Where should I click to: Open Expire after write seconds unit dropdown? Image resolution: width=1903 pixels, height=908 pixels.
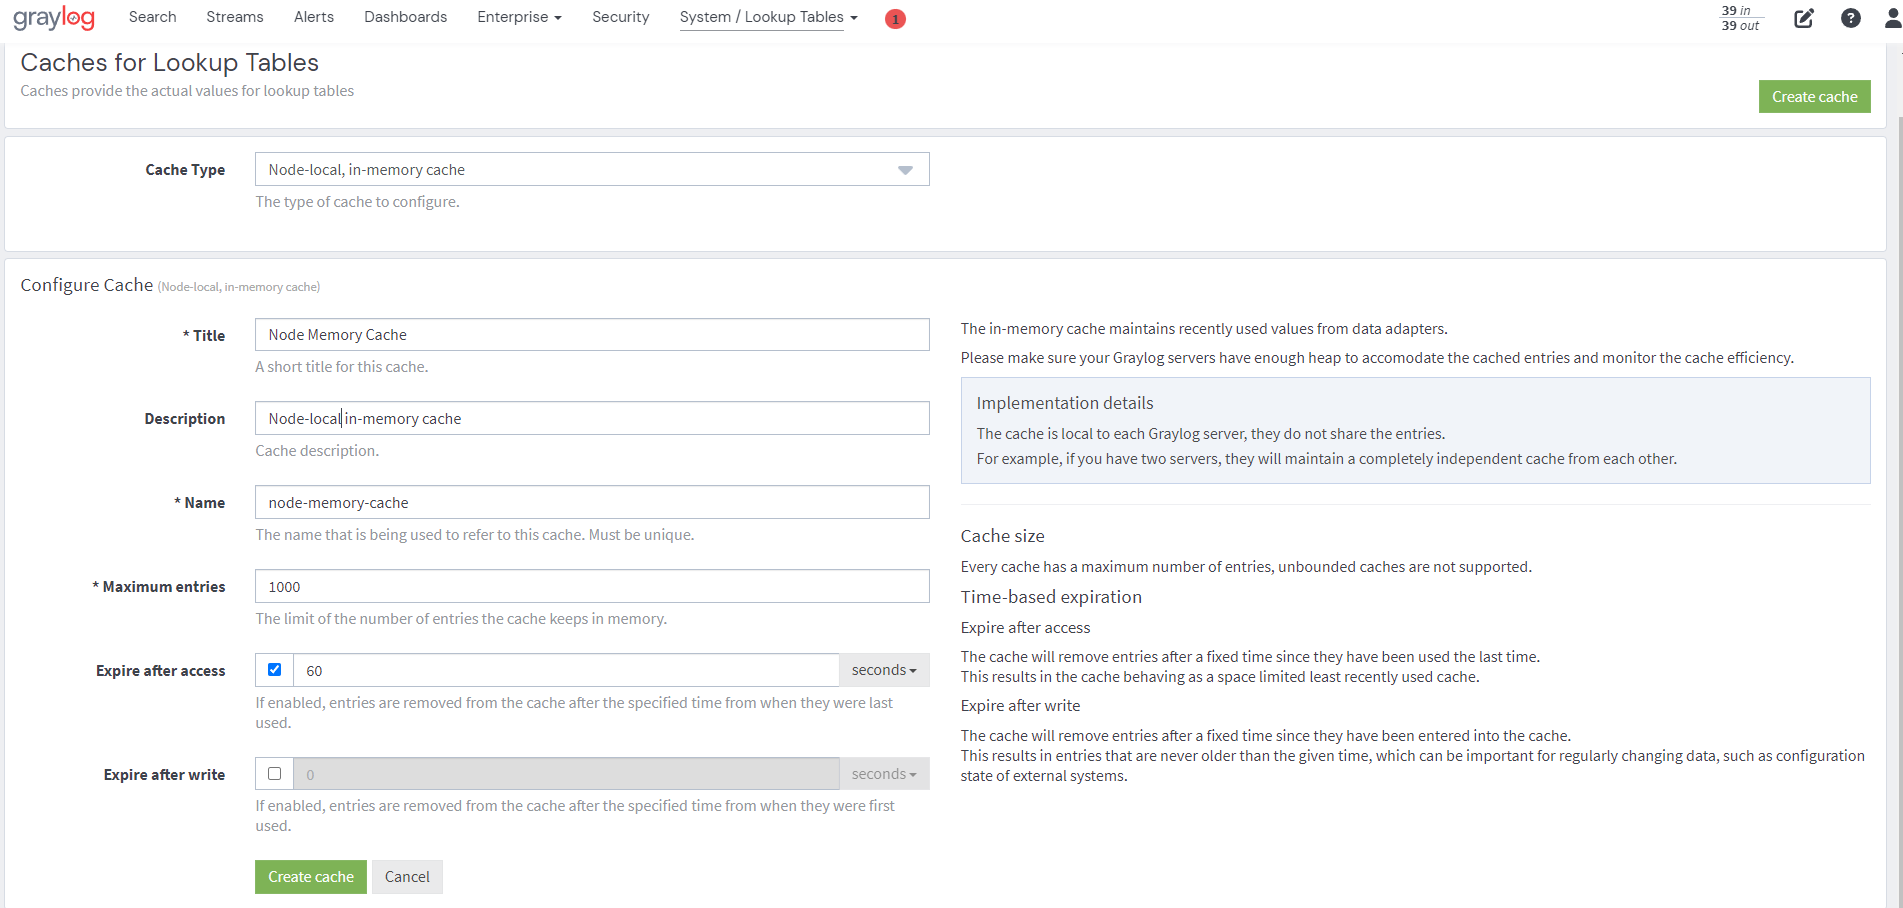pyautogui.click(x=884, y=774)
